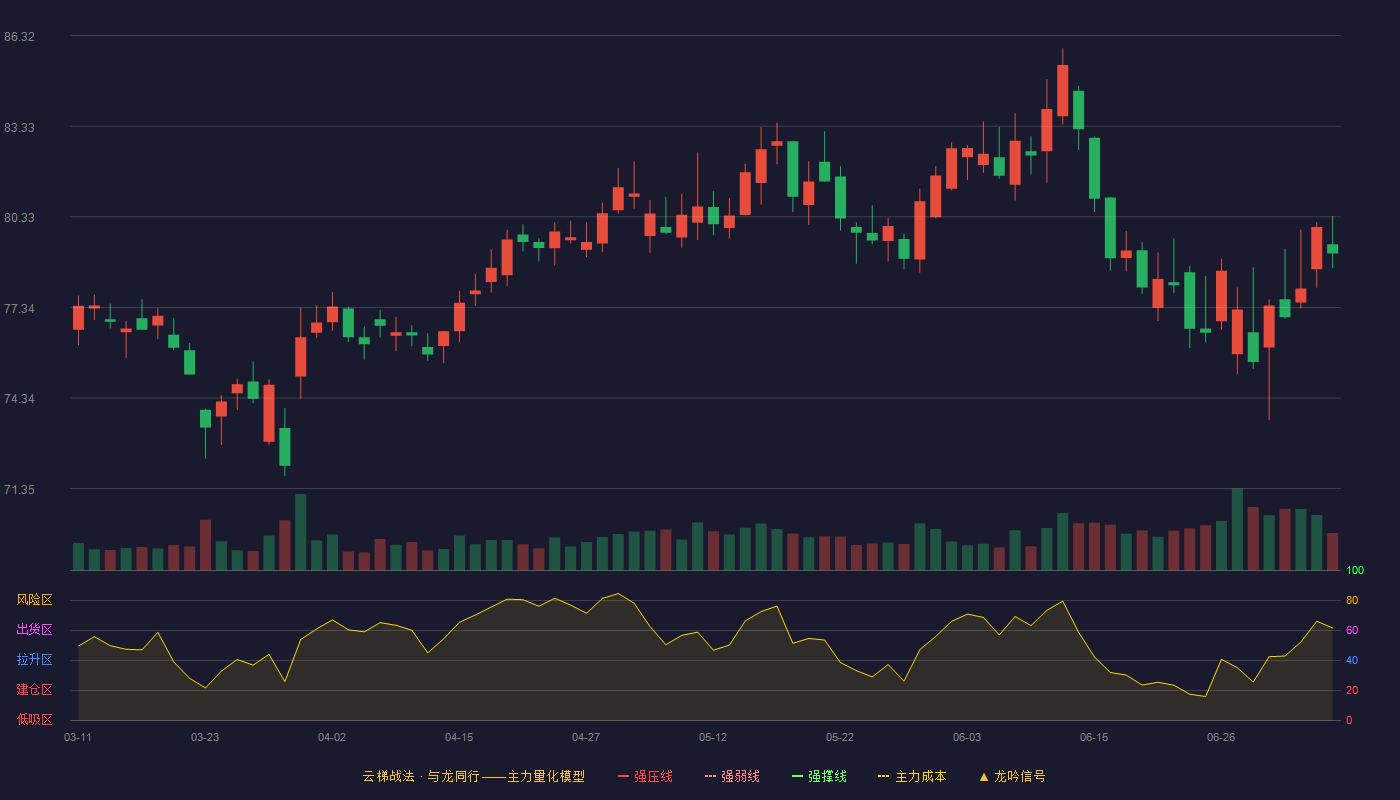This screenshot has height=800, width=1400.
Task: Toggle the 强压线 legend series
Action: [x=645, y=776]
